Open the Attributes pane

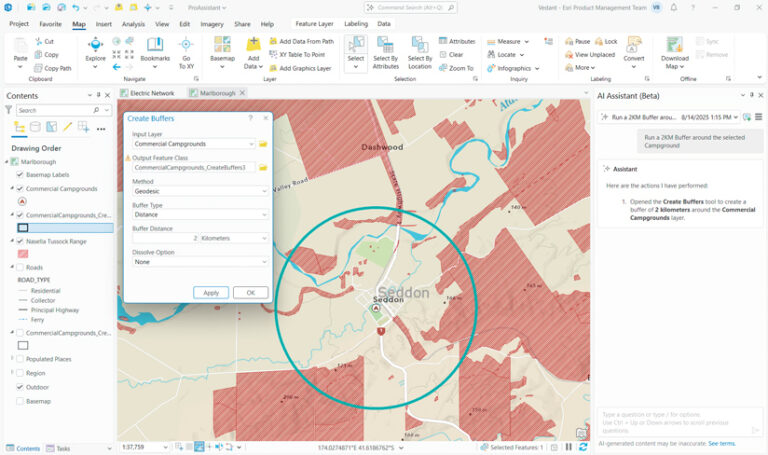[x=457, y=42]
